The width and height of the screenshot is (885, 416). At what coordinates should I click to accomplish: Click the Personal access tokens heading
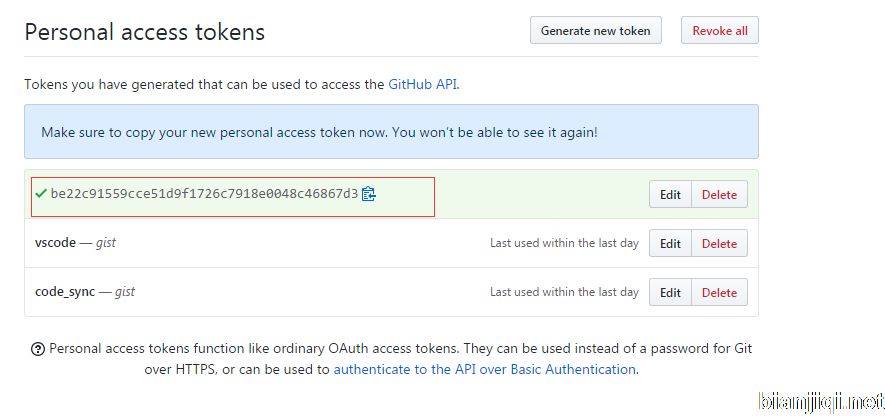click(144, 32)
